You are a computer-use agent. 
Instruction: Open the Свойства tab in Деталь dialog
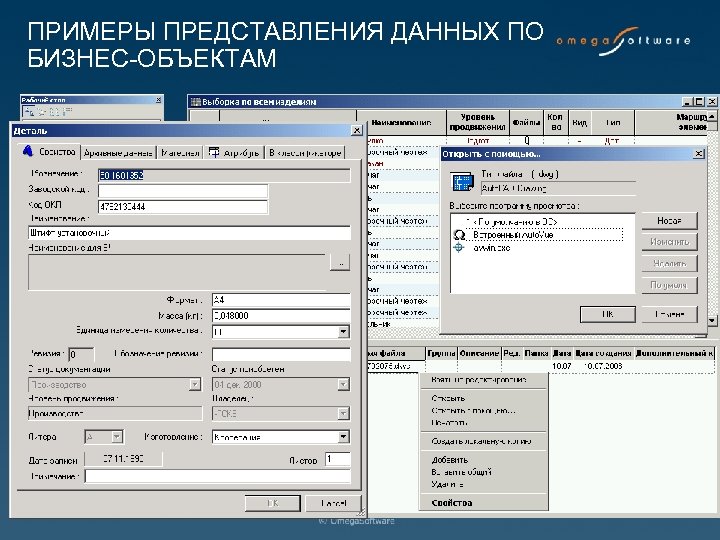coord(49,152)
